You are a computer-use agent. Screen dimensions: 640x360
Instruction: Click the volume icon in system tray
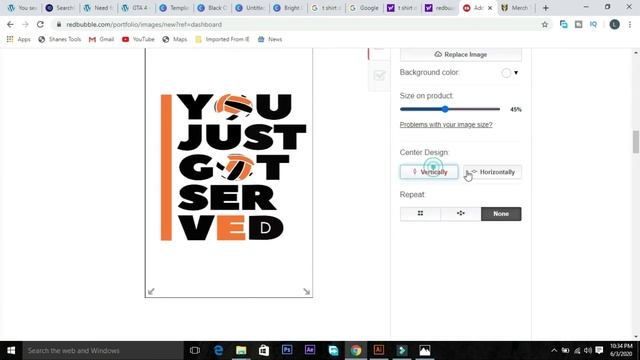coord(588,350)
